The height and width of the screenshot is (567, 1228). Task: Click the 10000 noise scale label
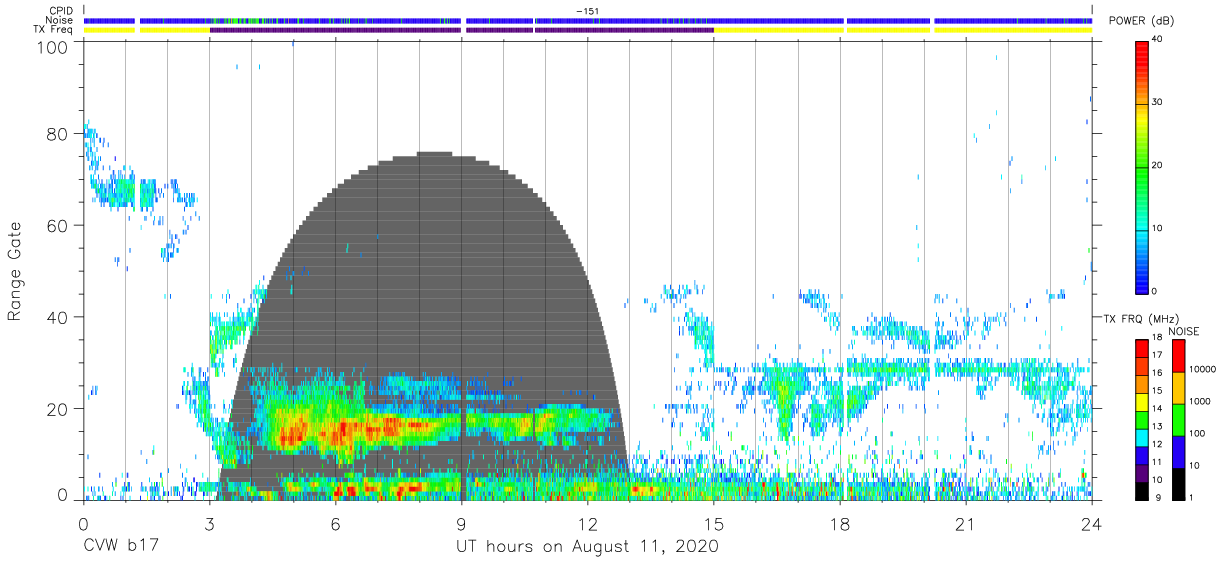tap(1203, 369)
